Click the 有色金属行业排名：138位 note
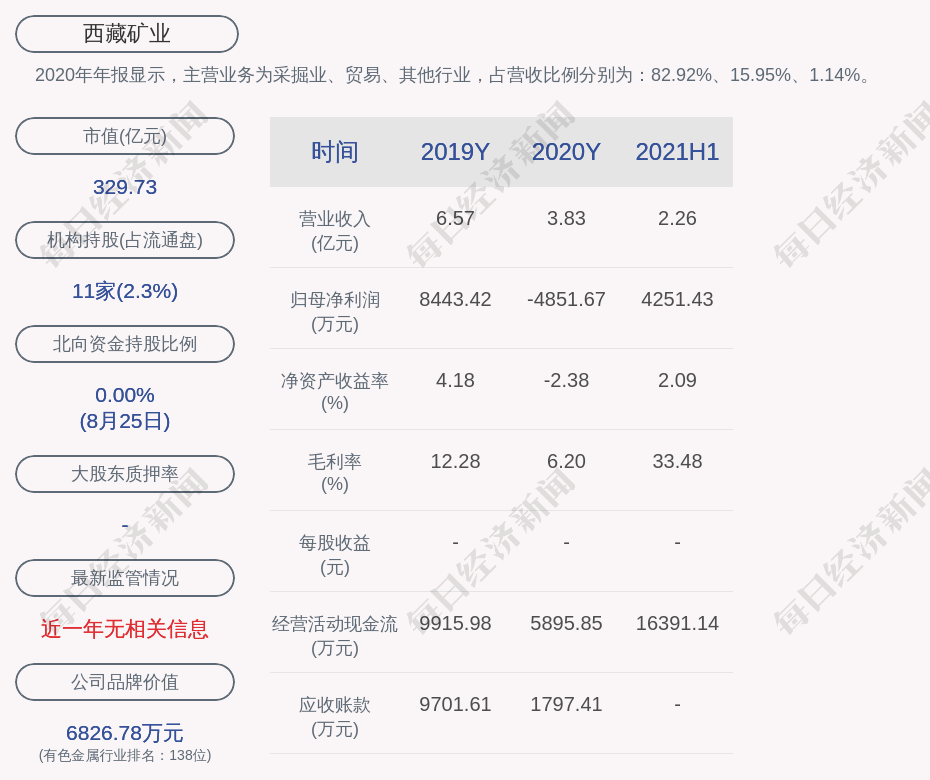930x780 pixels. [125, 755]
